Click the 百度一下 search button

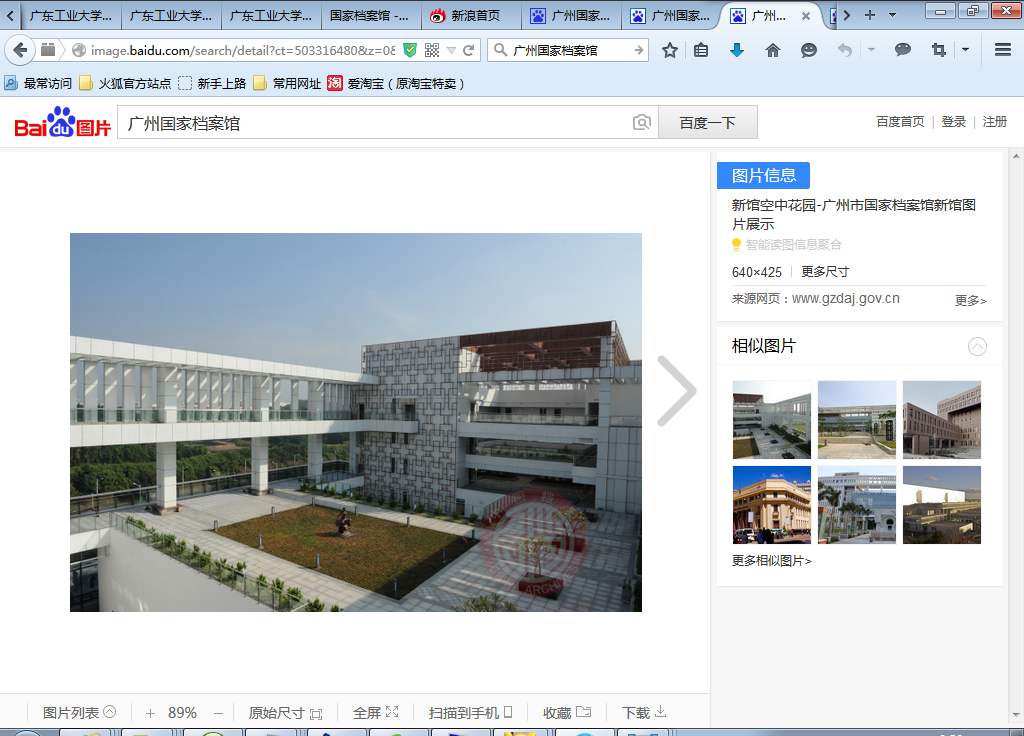tap(707, 123)
